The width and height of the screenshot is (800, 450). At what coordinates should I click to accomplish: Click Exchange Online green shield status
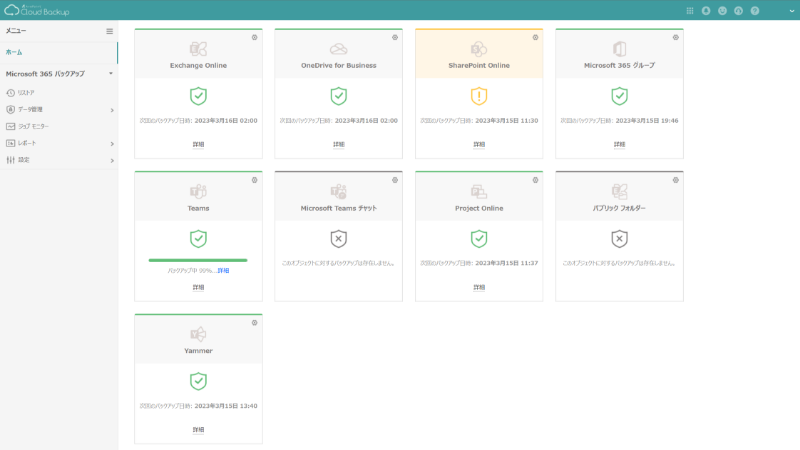coord(198,96)
